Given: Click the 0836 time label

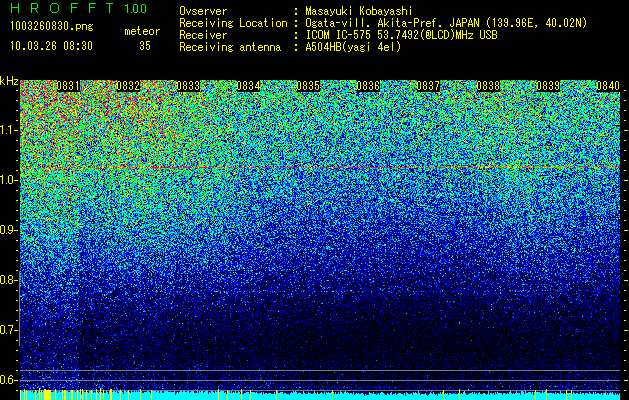Looking at the screenshot, I should click(368, 86).
